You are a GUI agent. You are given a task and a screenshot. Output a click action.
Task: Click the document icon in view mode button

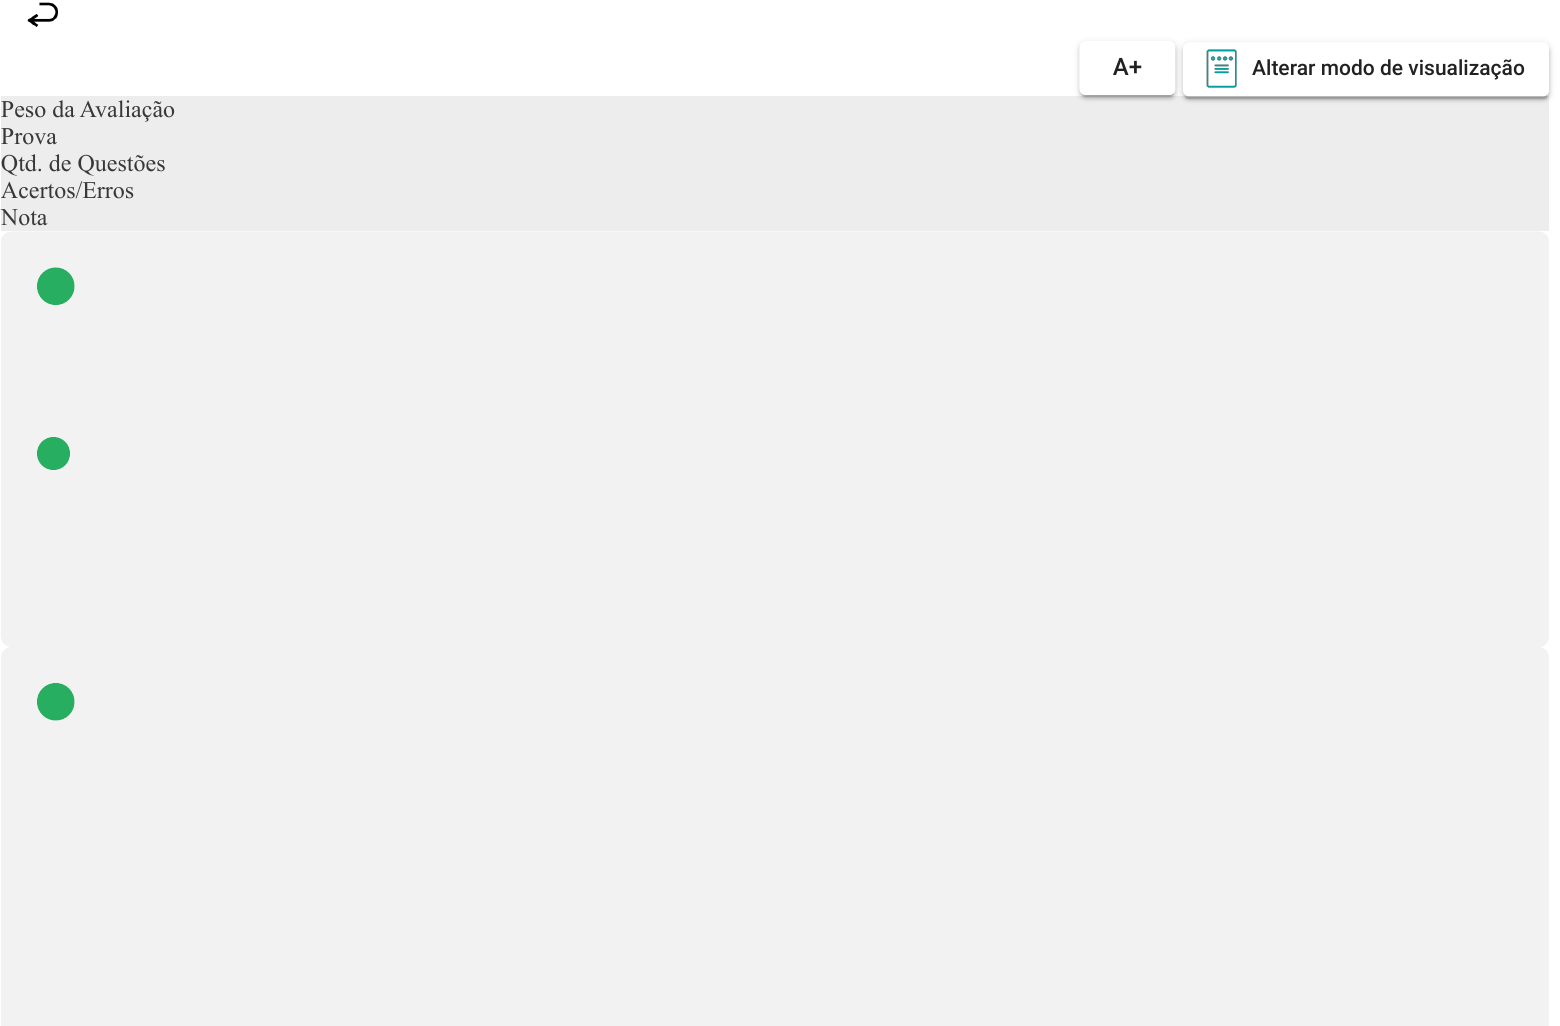click(1221, 68)
